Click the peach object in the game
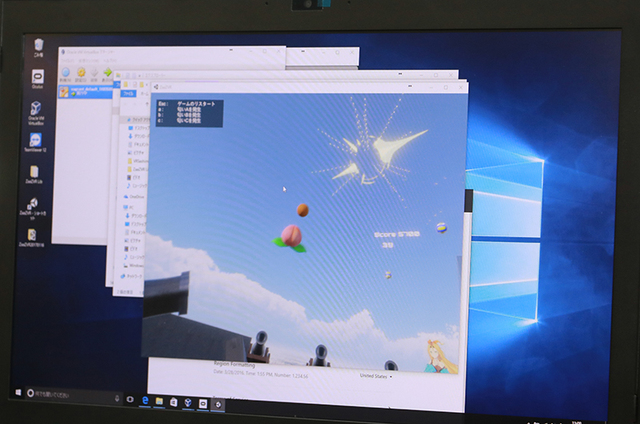 coord(291,237)
